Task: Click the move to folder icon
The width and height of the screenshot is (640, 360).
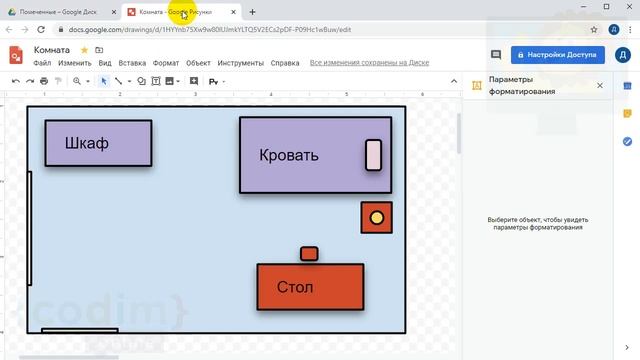Action: (99, 50)
